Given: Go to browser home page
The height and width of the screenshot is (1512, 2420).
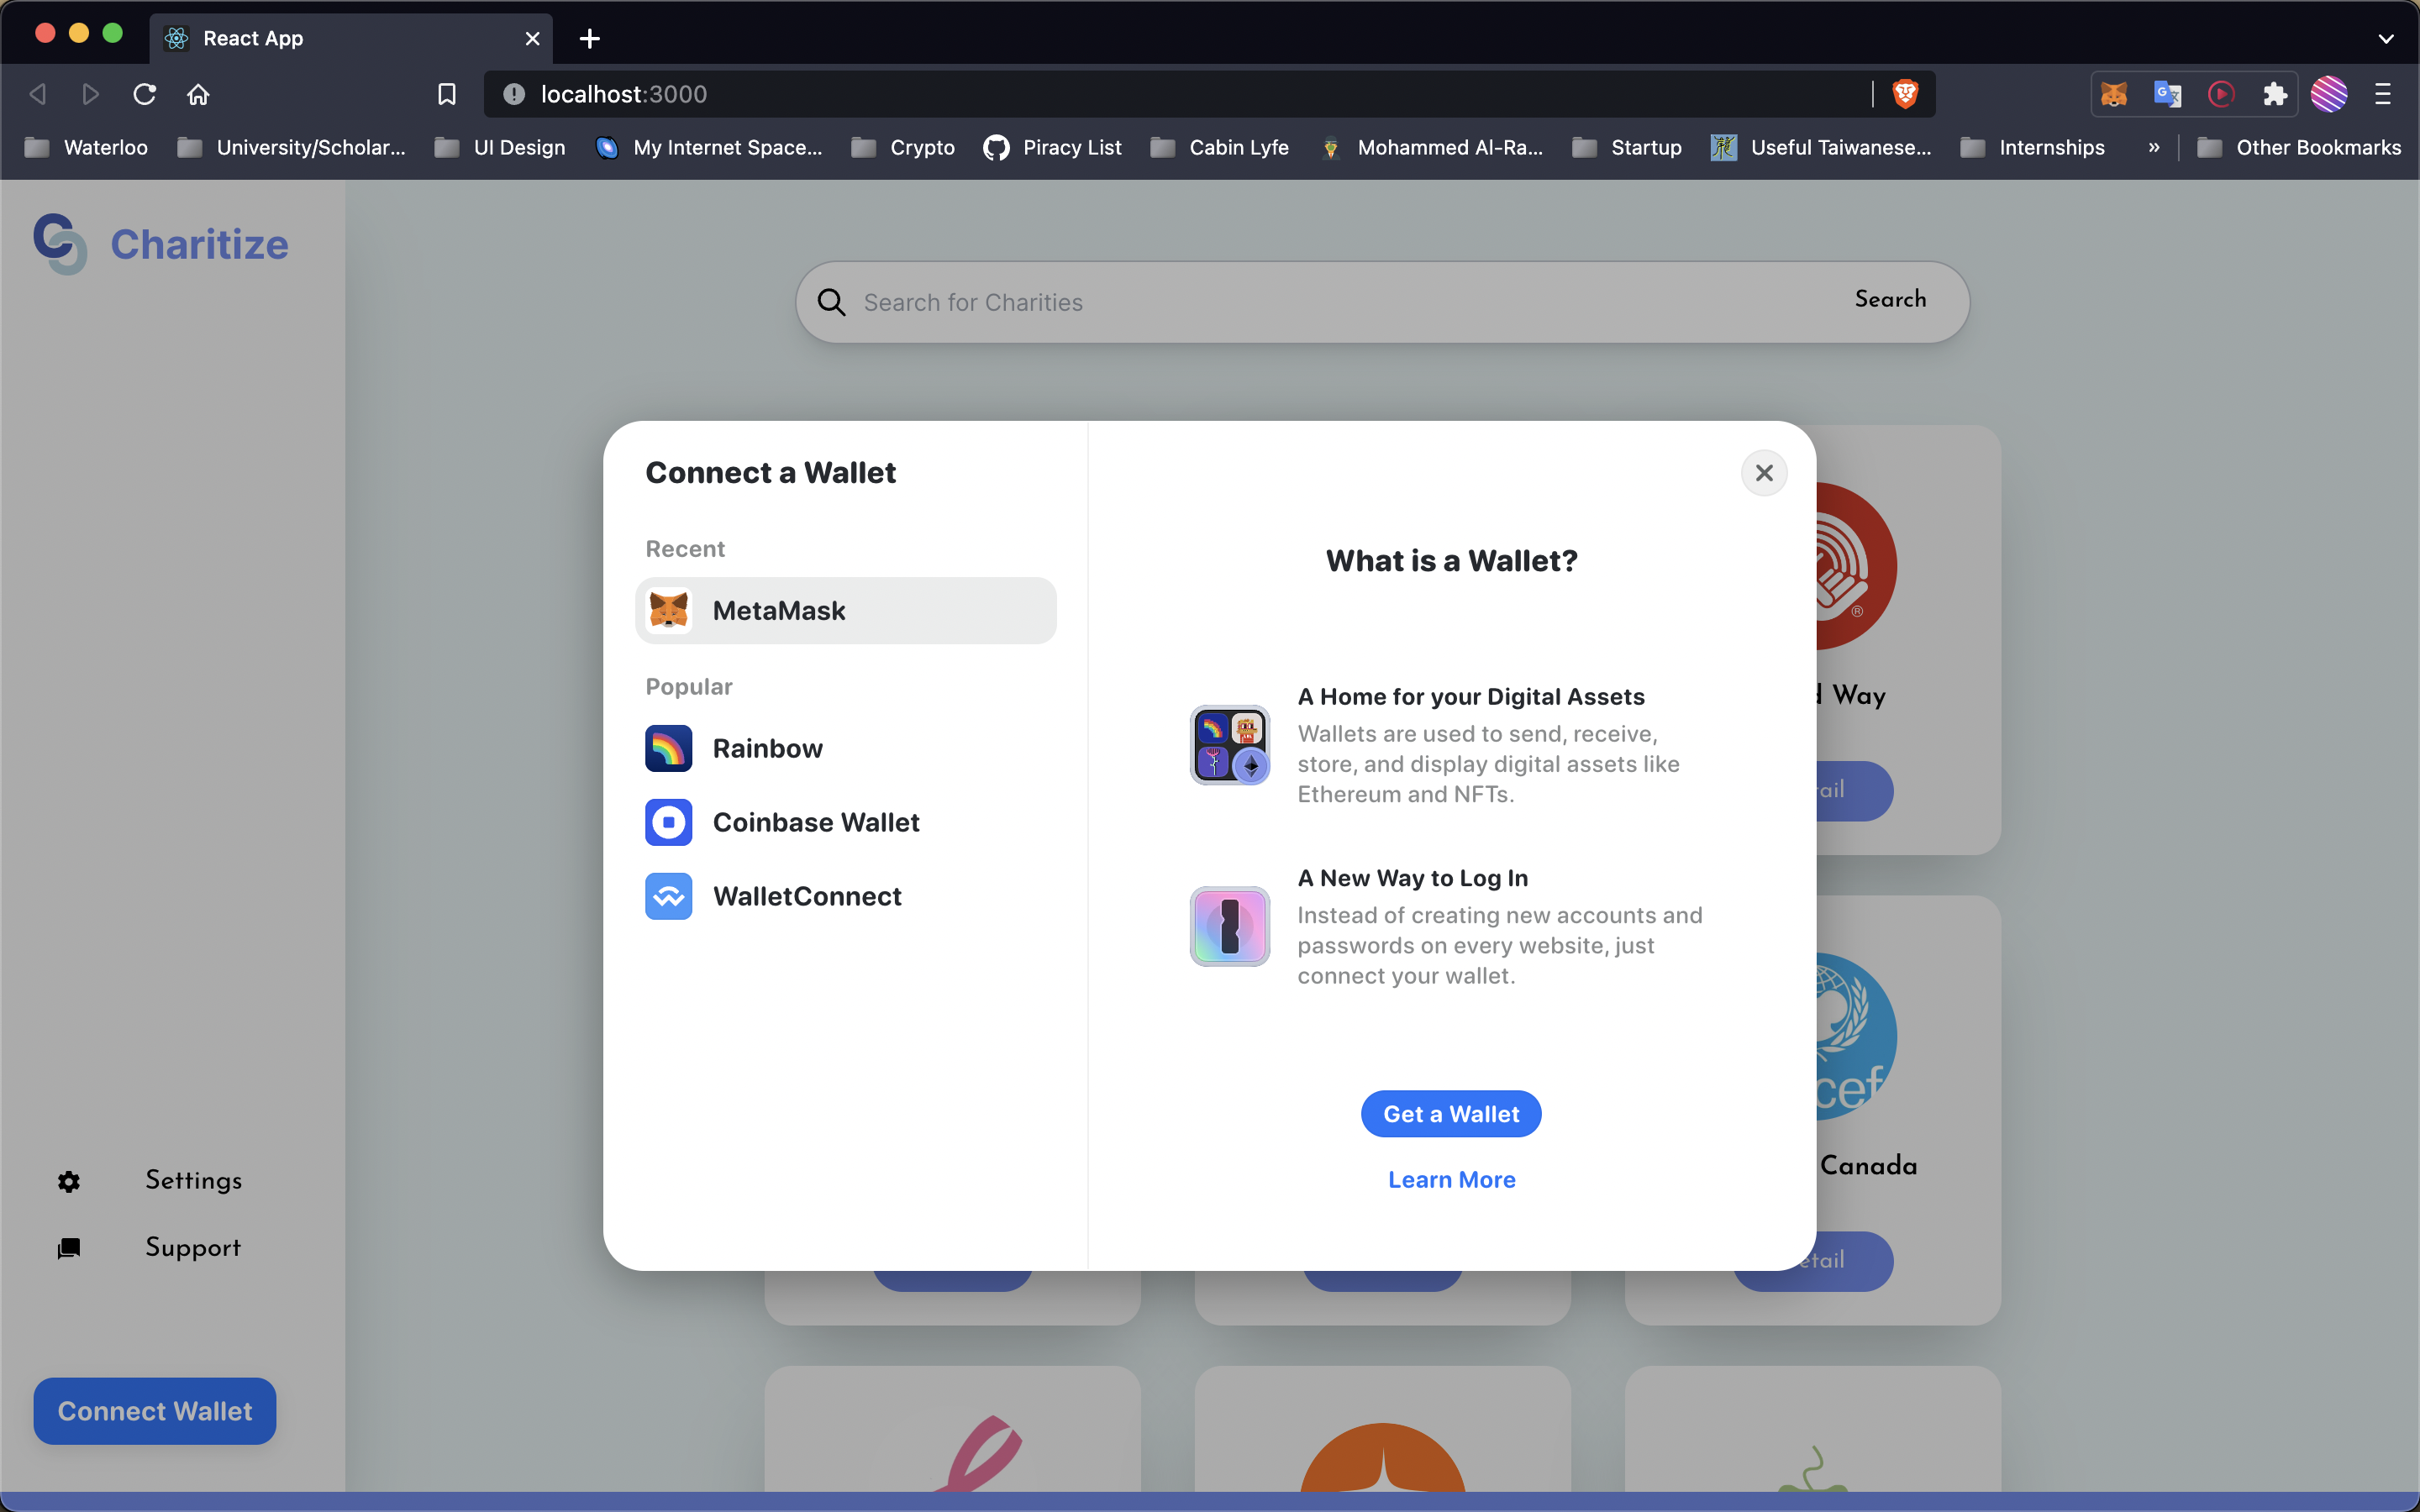Looking at the screenshot, I should click(x=198, y=94).
